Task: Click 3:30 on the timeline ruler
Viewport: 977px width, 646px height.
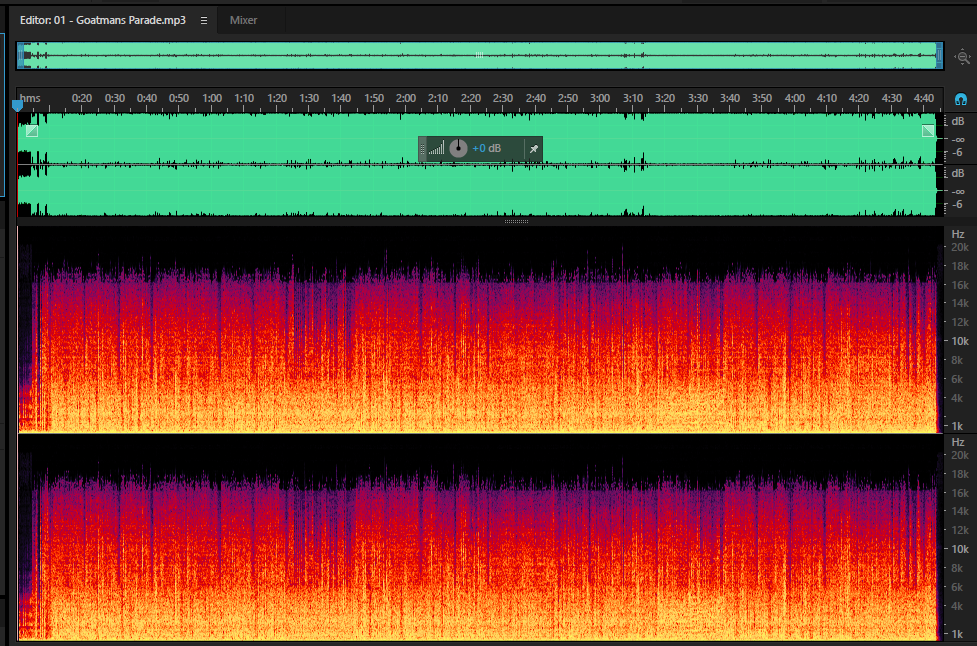Action: pos(698,98)
